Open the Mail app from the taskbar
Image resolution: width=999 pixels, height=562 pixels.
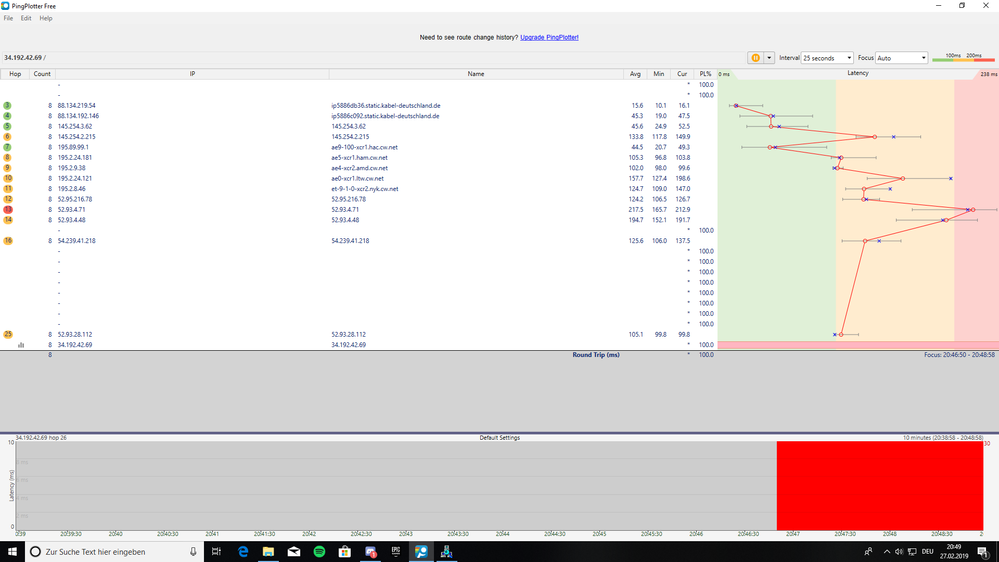294,552
